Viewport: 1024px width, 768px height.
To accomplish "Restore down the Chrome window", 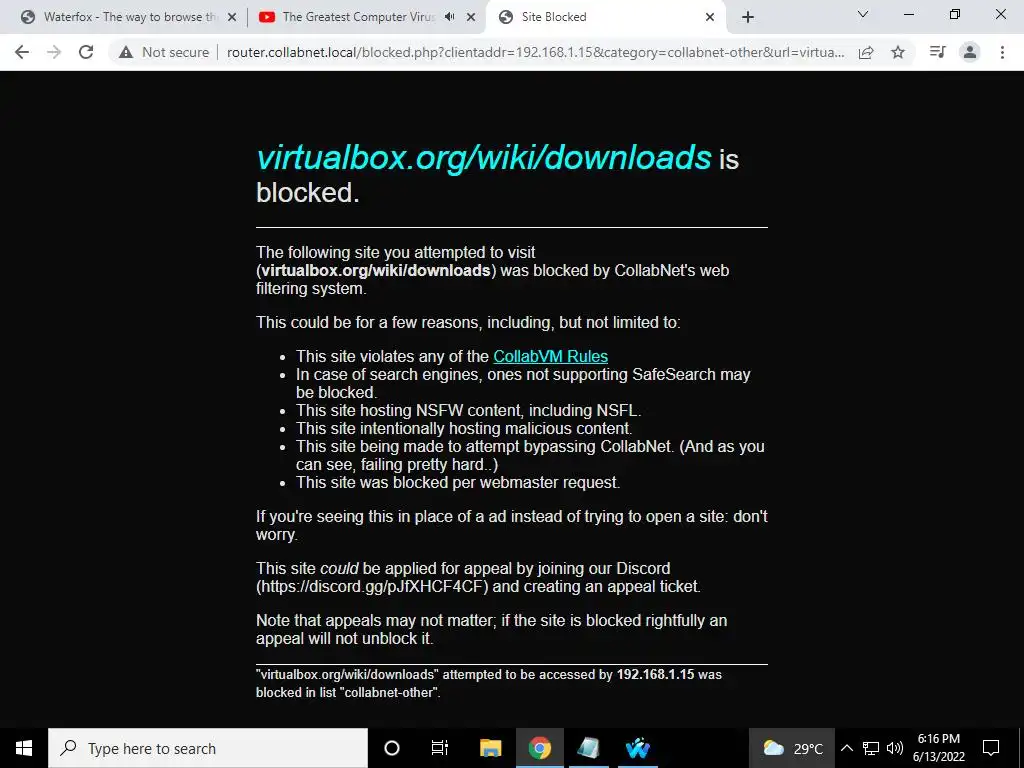I will click(955, 14).
